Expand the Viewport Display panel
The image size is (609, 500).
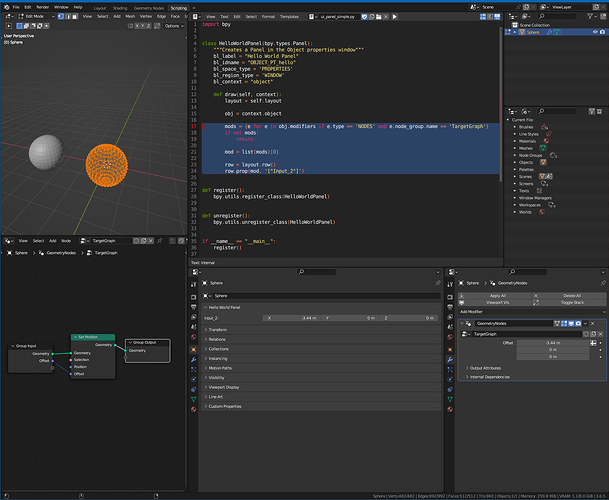[321, 387]
